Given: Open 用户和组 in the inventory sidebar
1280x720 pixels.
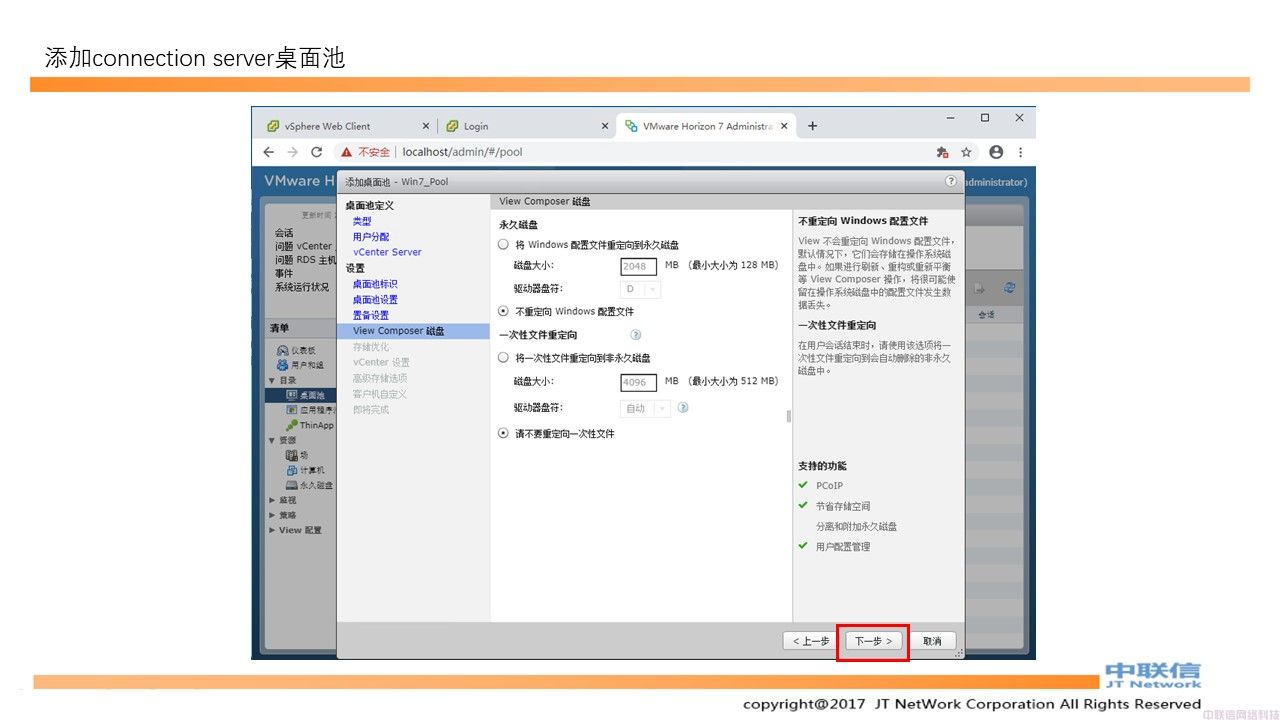Looking at the screenshot, I should tap(300, 365).
